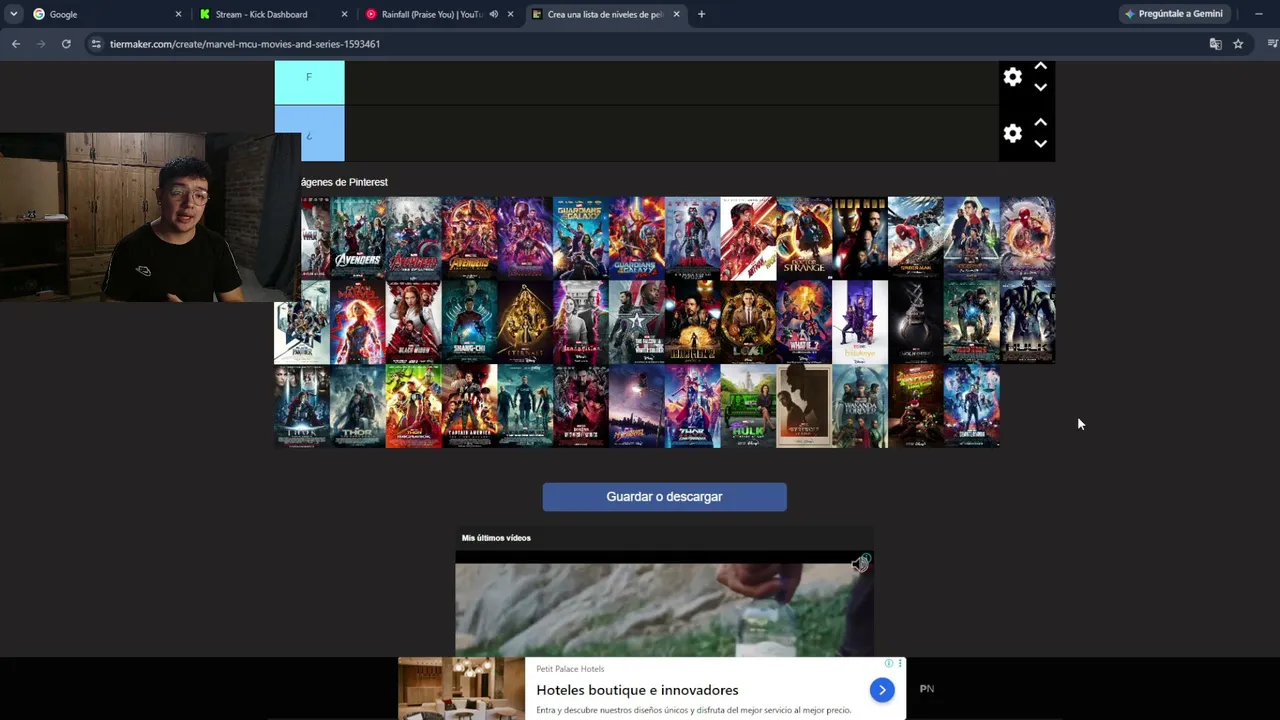
Task: Select the Falcon and the Winter Soldier poster
Action: click(x=637, y=322)
